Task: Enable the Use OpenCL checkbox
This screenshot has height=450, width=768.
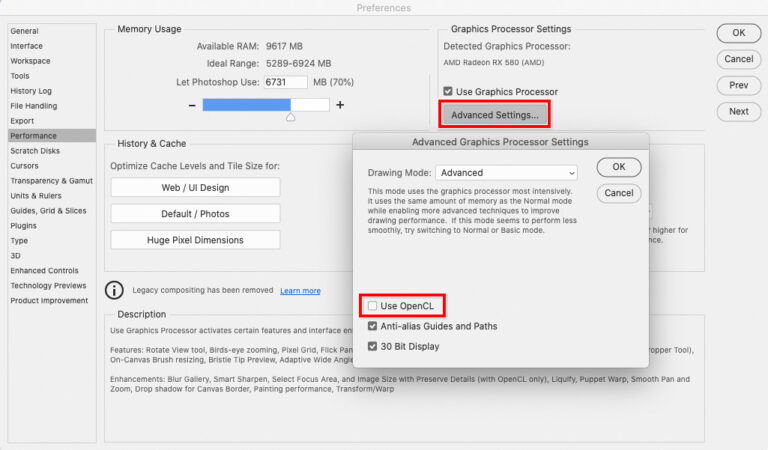Action: pyautogui.click(x=373, y=306)
